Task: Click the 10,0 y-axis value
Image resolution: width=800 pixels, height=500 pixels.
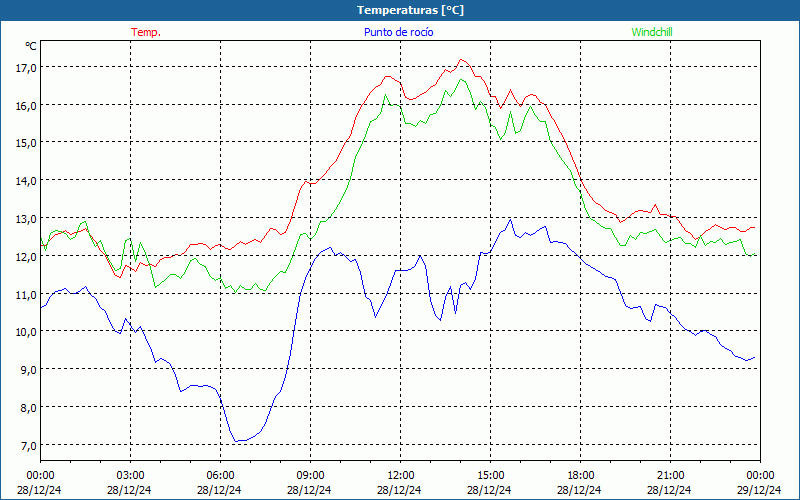Action: tap(25, 333)
